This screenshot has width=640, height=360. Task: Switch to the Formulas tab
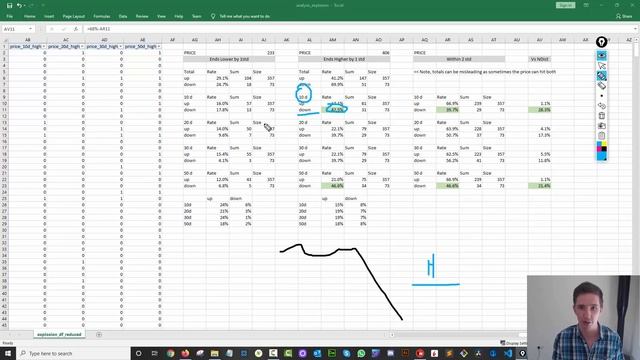click(x=102, y=16)
